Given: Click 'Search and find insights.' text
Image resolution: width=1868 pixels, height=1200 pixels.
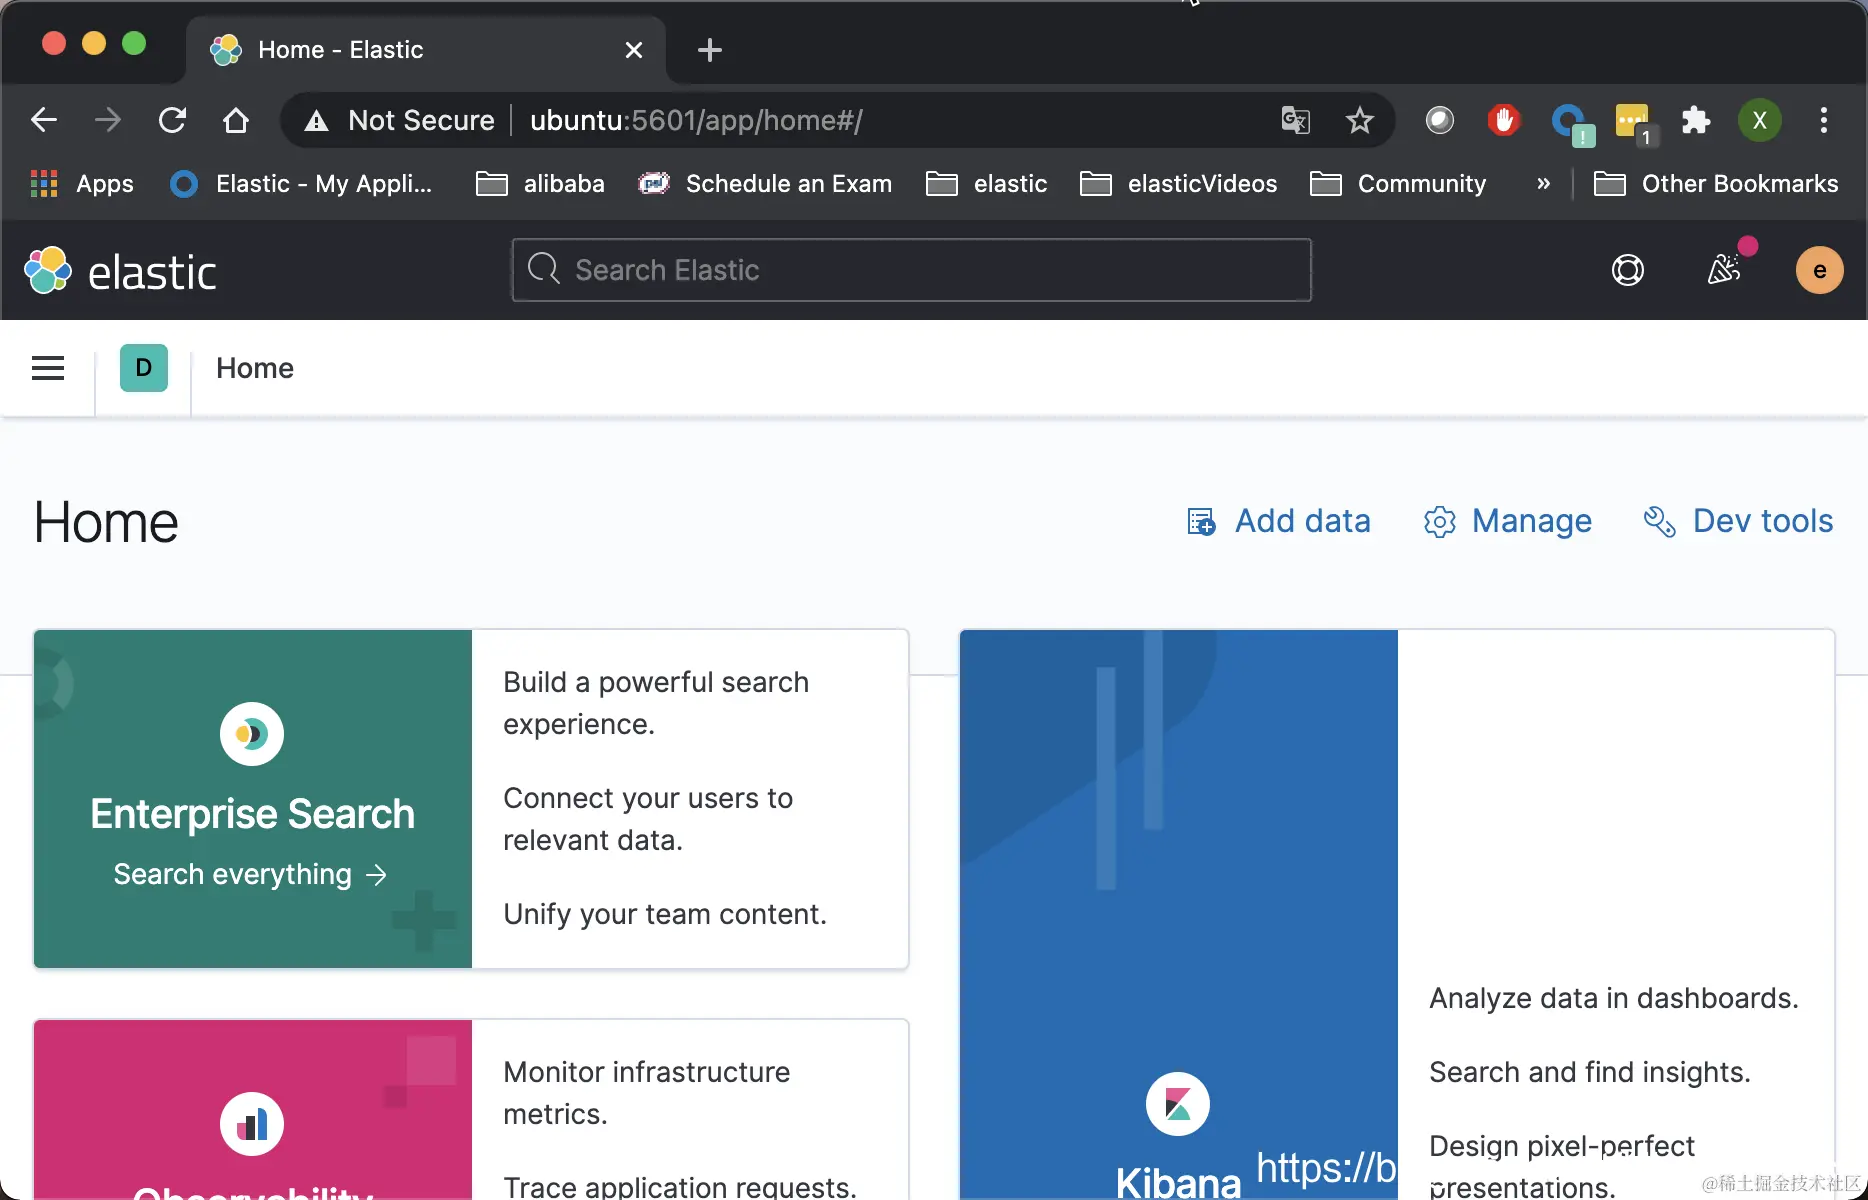Looking at the screenshot, I should (x=1590, y=1072).
